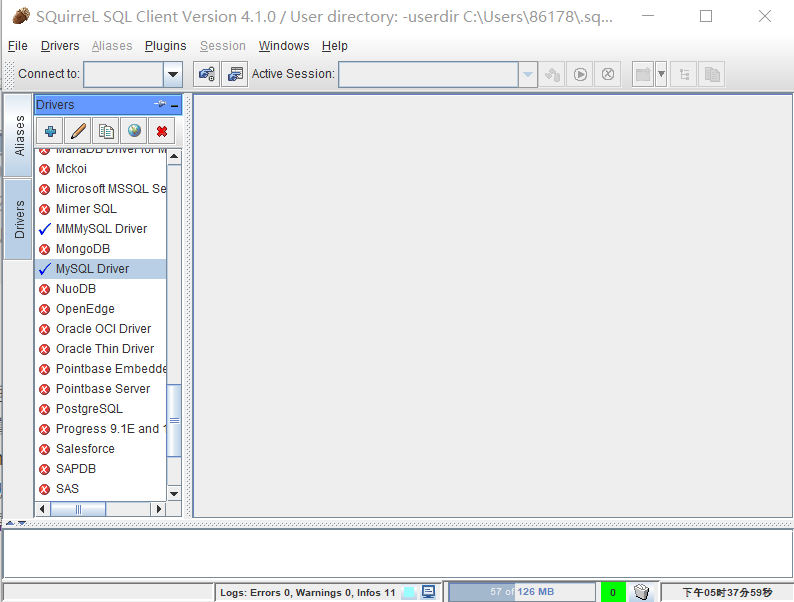Switch to the Drivers side tab
This screenshot has height=602, width=794.
(19, 219)
